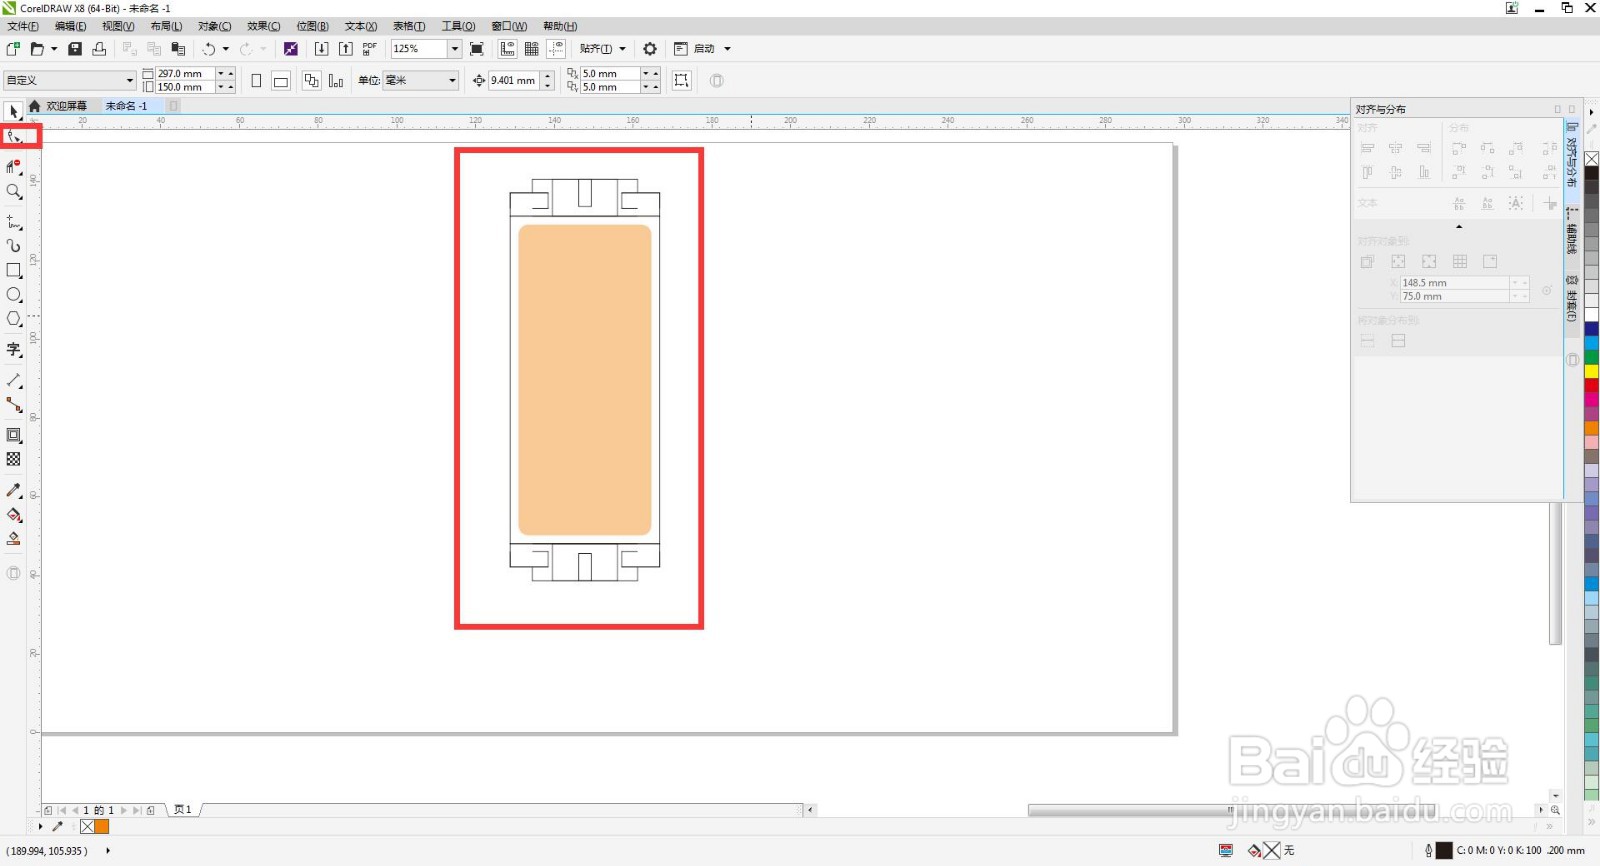Apply page layout to current page only
Screen dimensions: 1600x866
336,81
